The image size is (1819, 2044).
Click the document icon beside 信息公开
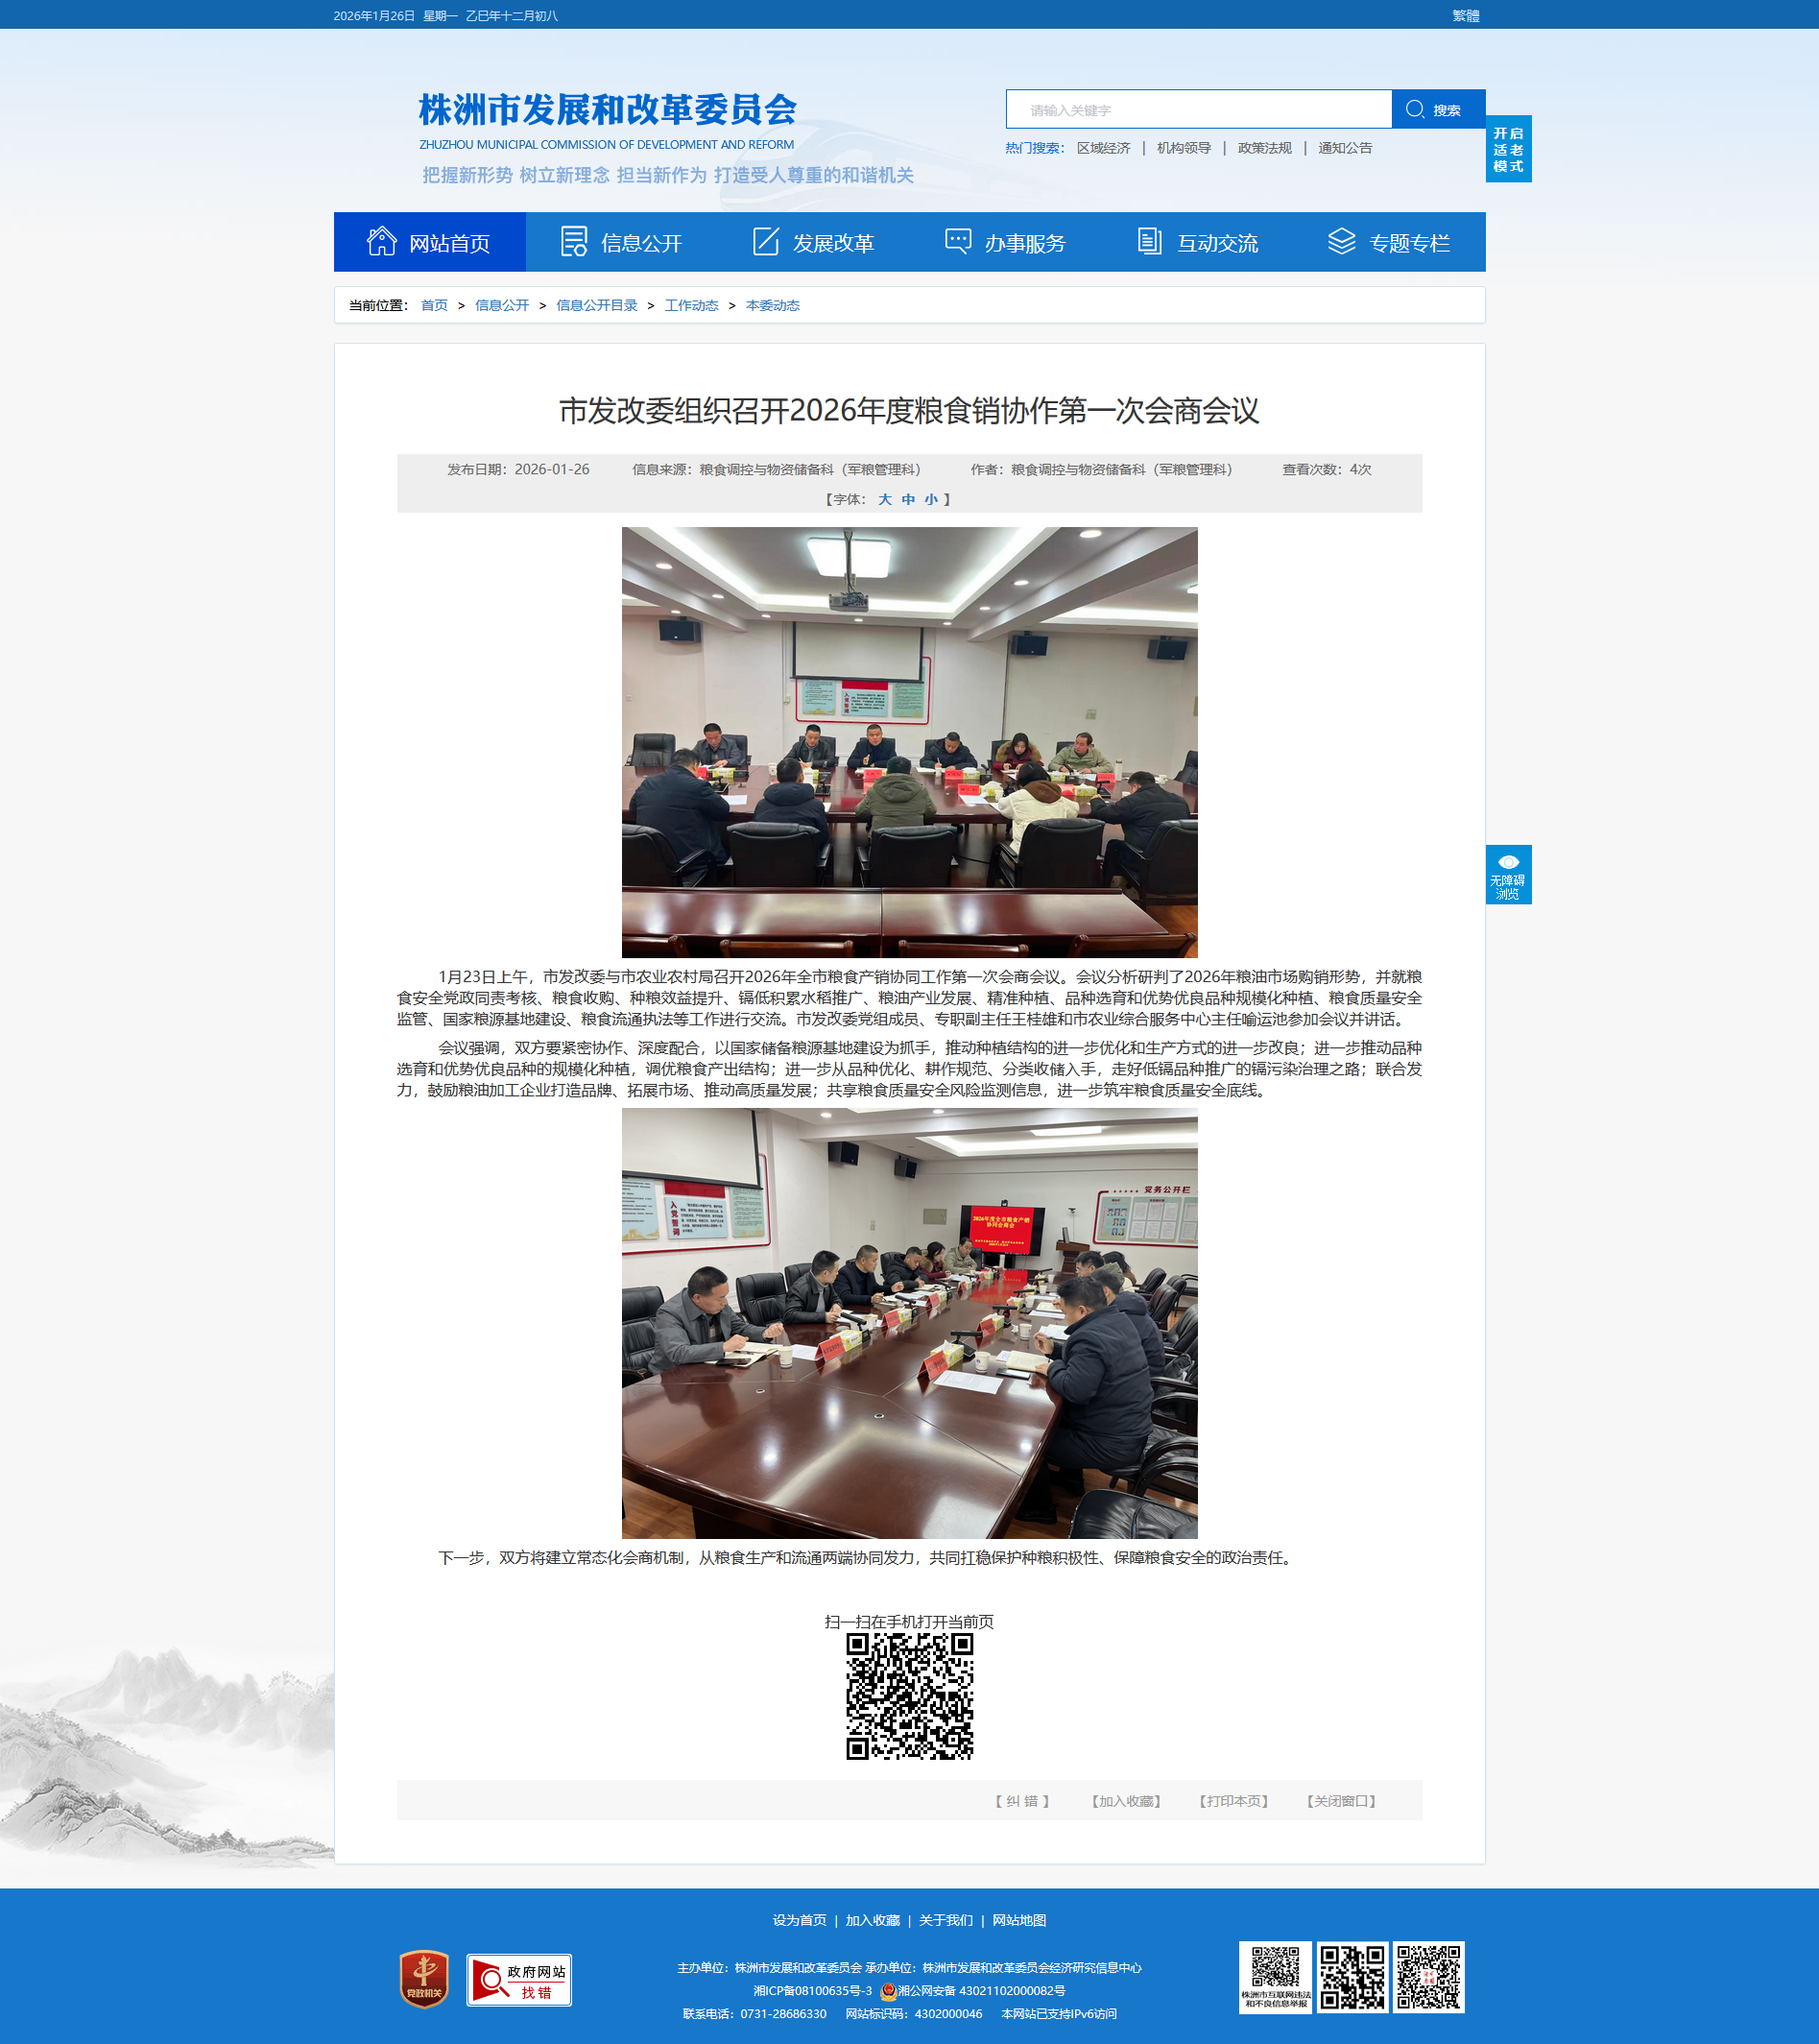pos(573,242)
